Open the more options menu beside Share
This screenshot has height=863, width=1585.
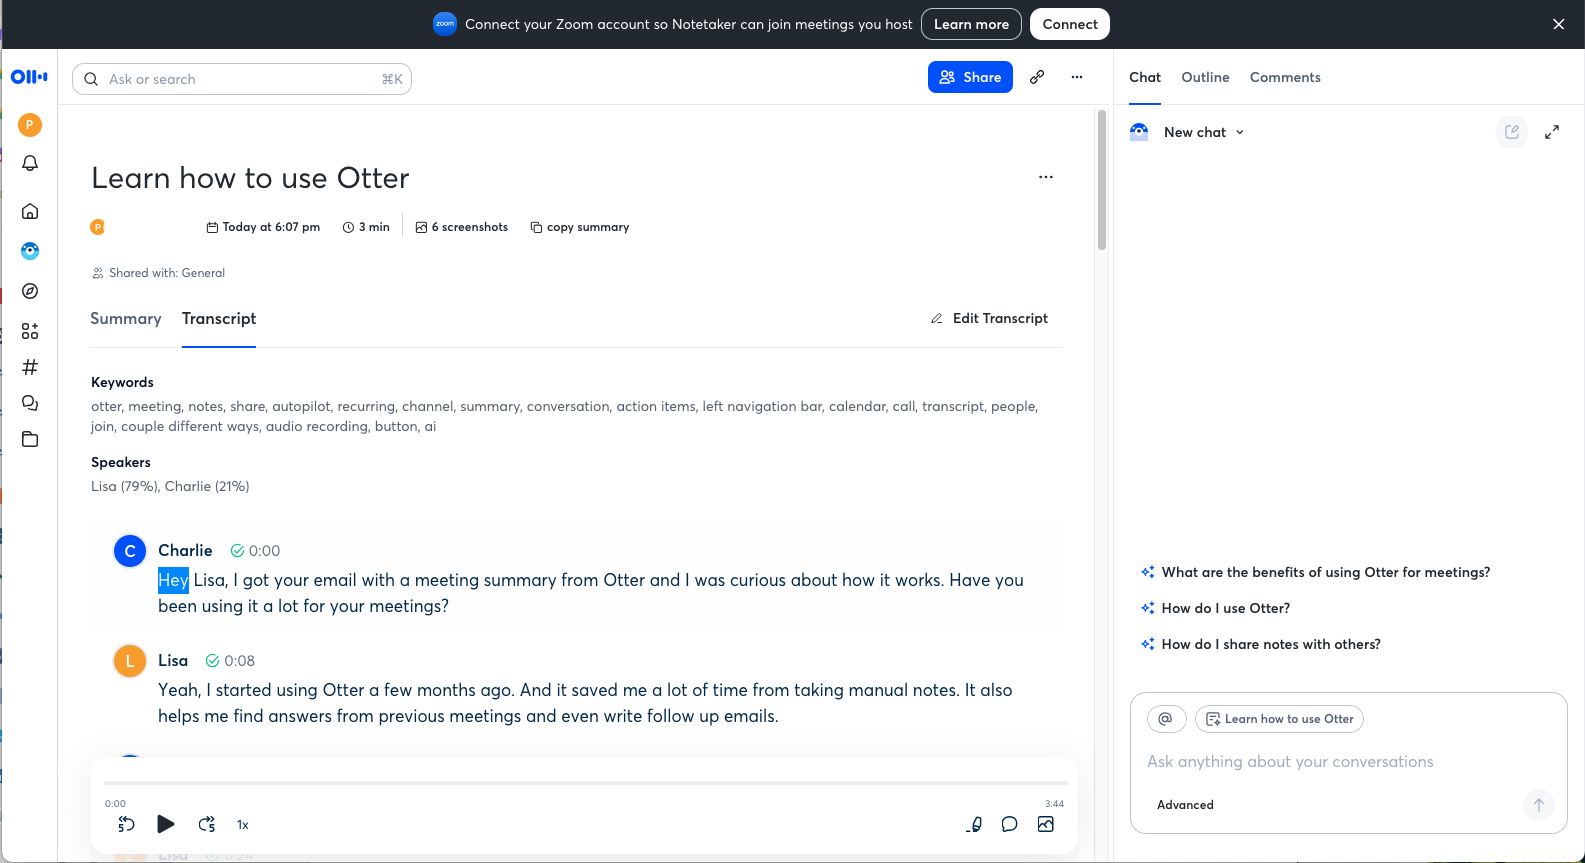pyautogui.click(x=1077, y=77)
